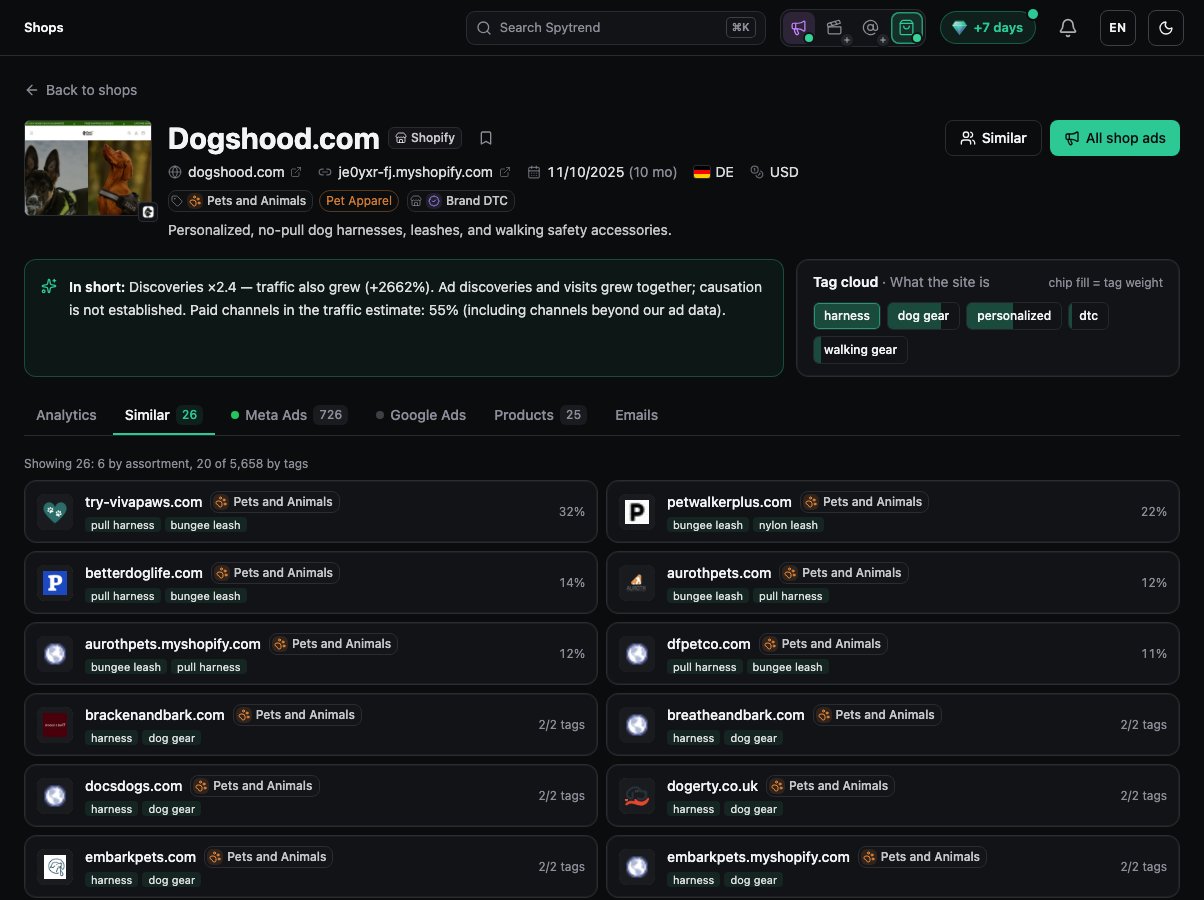Click pull harness tag on try-vivapaws.com

coord(123,525)
